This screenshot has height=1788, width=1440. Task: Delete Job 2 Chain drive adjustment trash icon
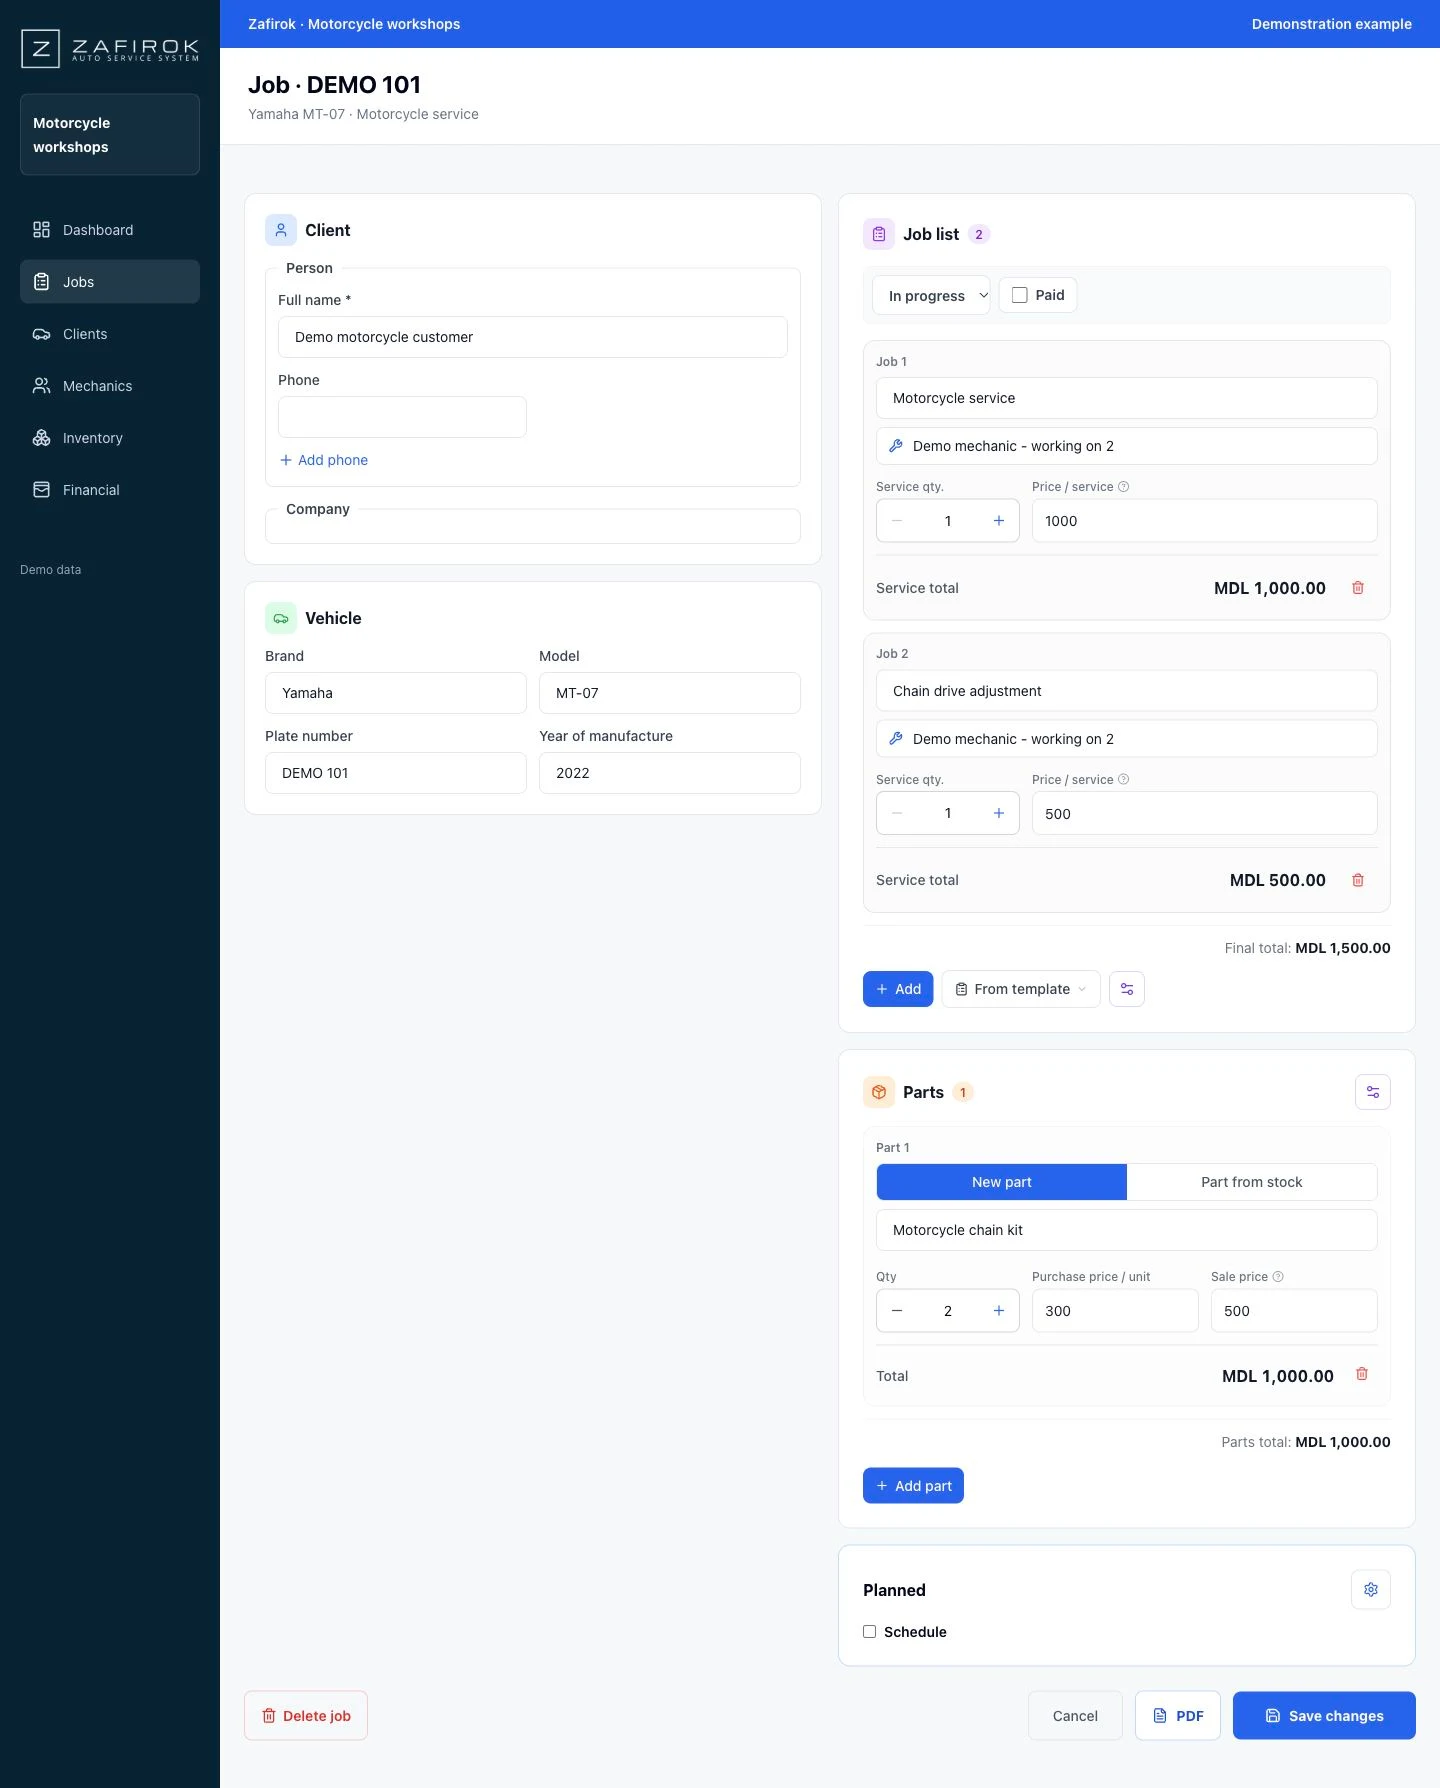tap(1358, 880)
